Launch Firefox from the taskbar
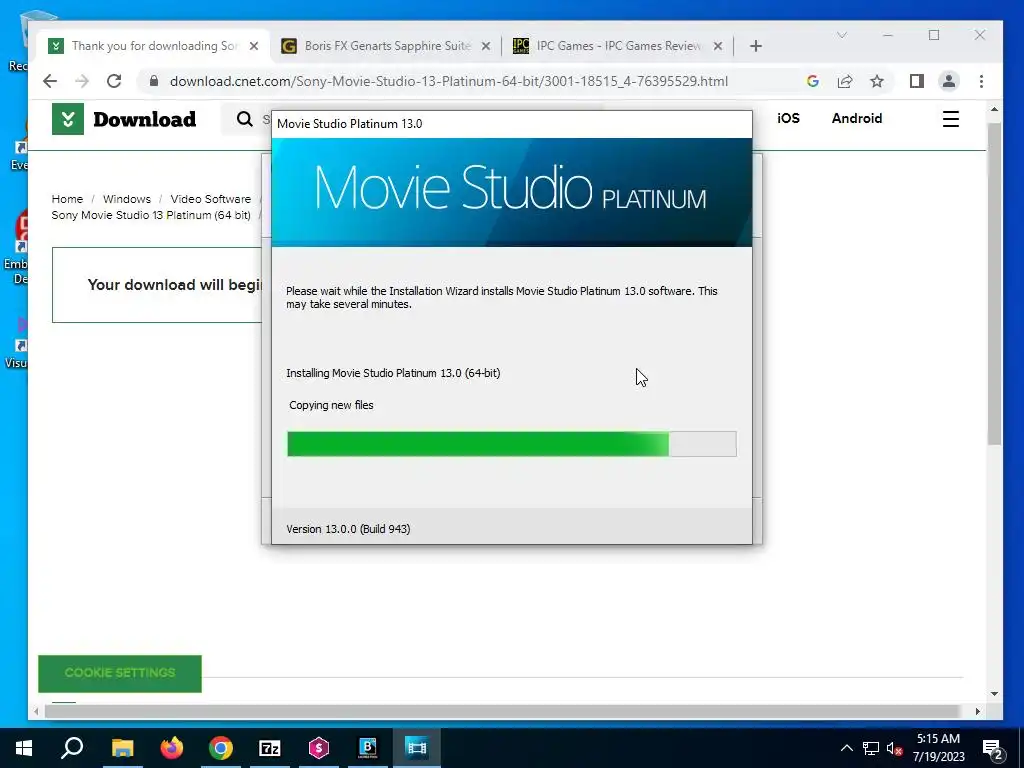The image size is (1024, 768). 172,748
